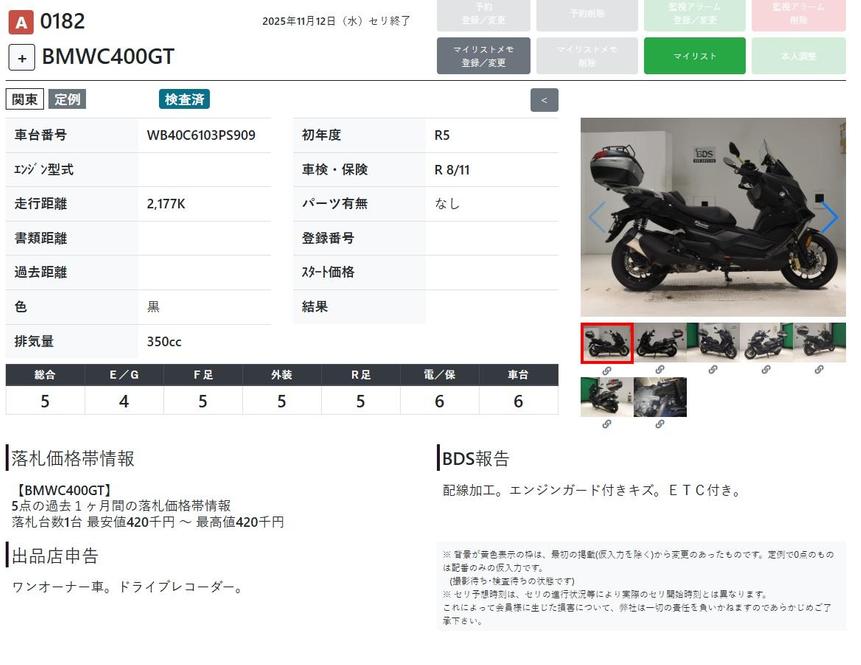Open the engine close-up thumbnail

(660, 397)
